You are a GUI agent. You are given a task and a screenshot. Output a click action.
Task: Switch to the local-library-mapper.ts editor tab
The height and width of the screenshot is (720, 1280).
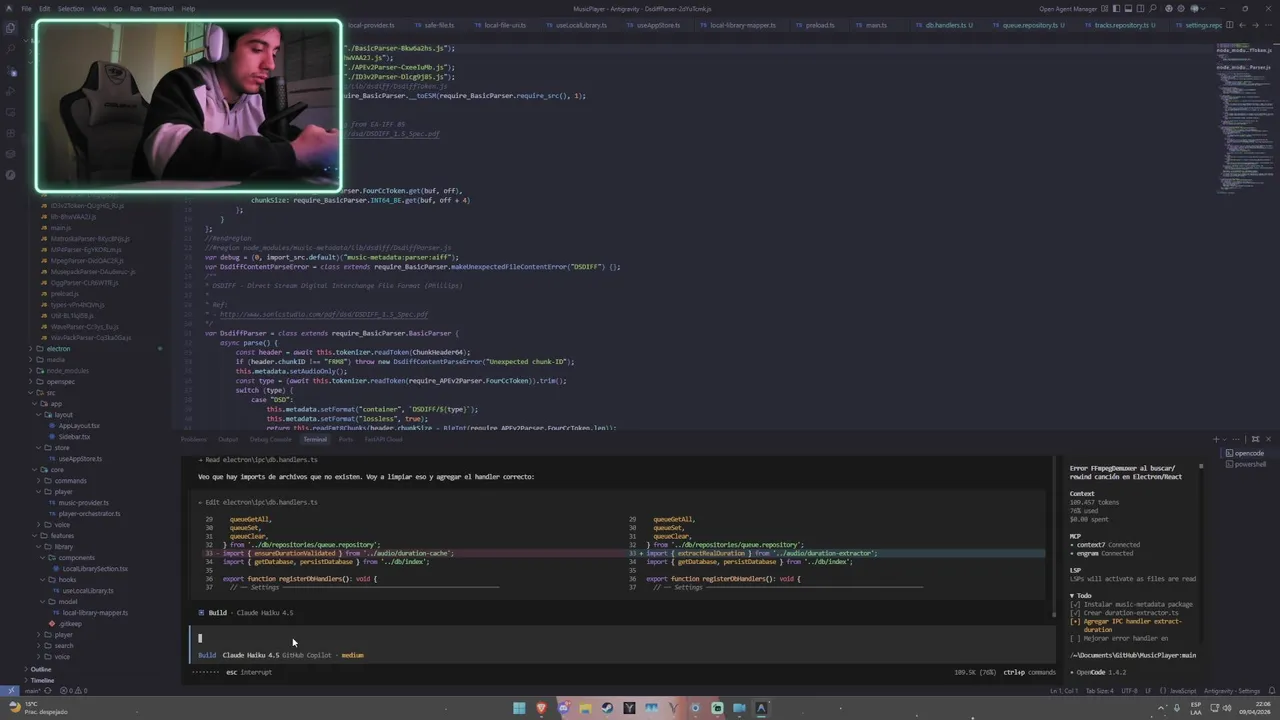(741, 25)
